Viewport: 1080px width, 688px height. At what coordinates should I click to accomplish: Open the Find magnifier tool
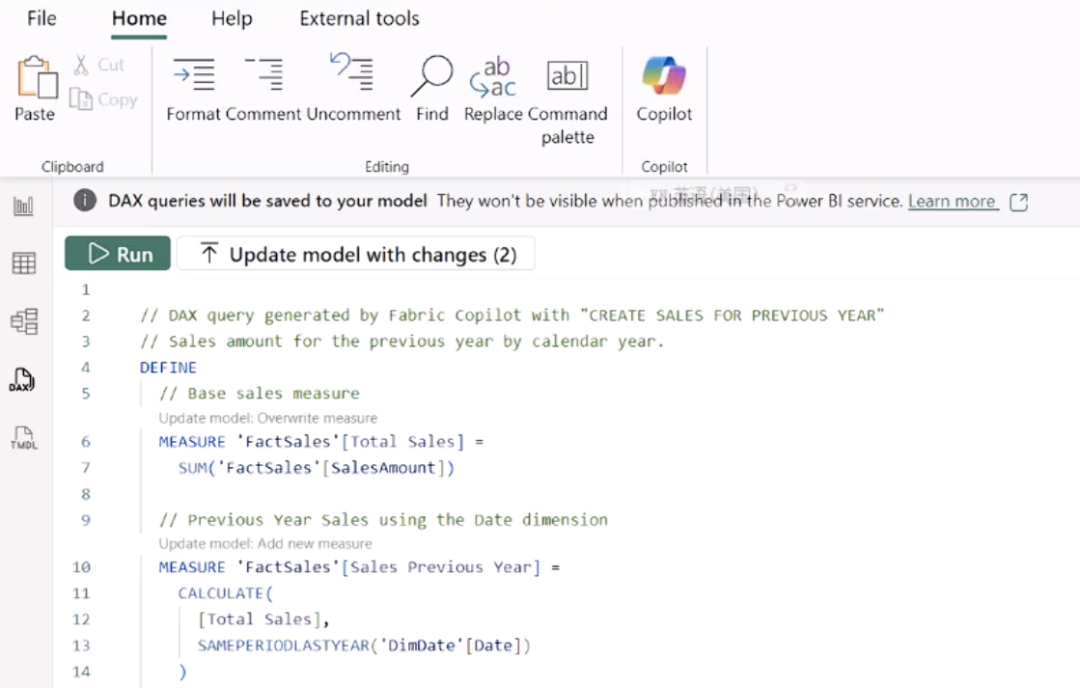pyautogui.click(x=432, y=90)
